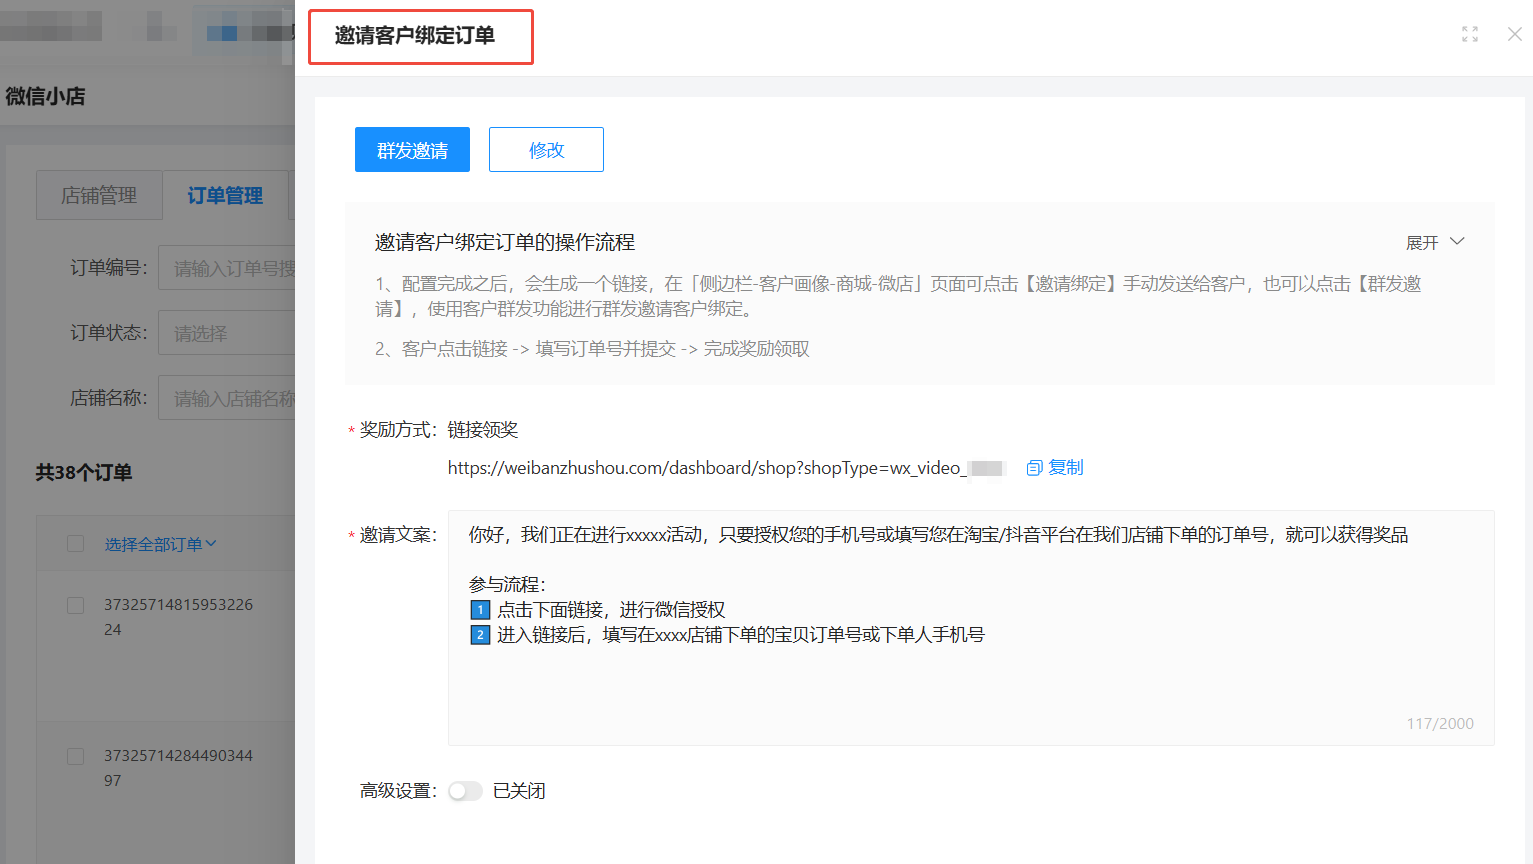This screenshot has height=864, width=1533.
Task: Tick the checkbox for order 3732571481595322624
Action: click(x=75, y=605)
